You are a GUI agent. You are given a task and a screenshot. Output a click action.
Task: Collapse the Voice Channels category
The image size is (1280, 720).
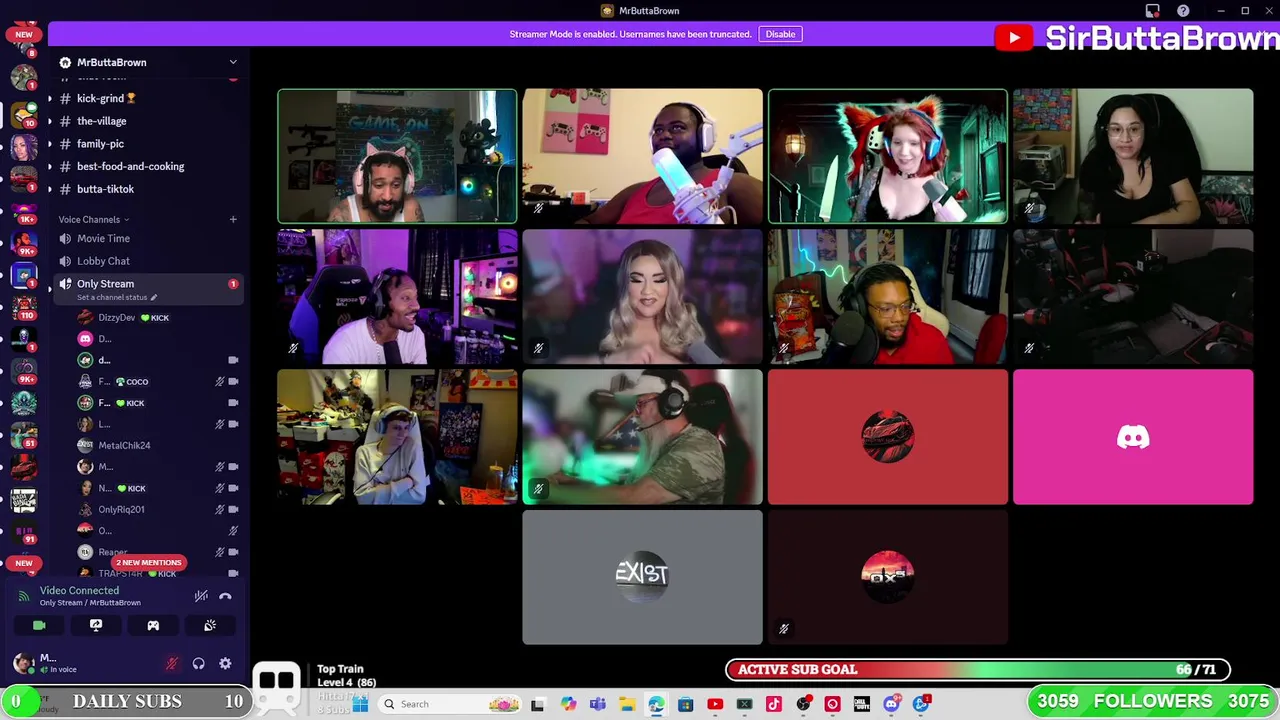pos(93,219)
